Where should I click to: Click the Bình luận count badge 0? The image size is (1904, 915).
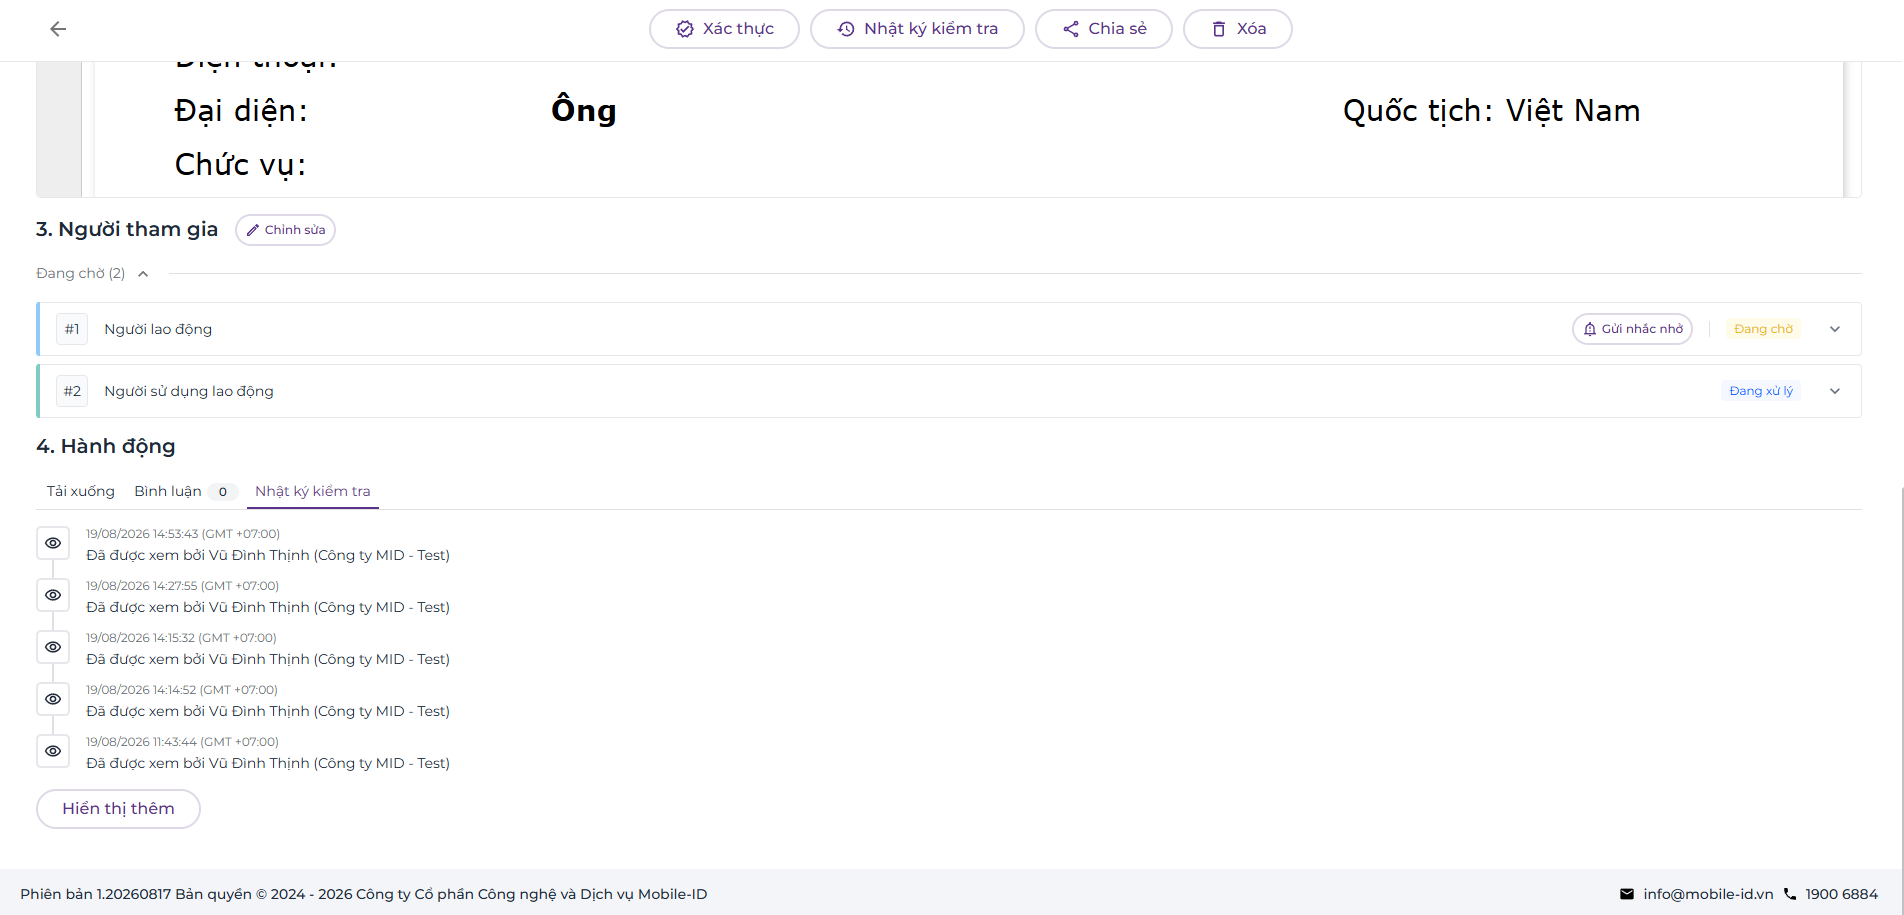click(222, 492)
